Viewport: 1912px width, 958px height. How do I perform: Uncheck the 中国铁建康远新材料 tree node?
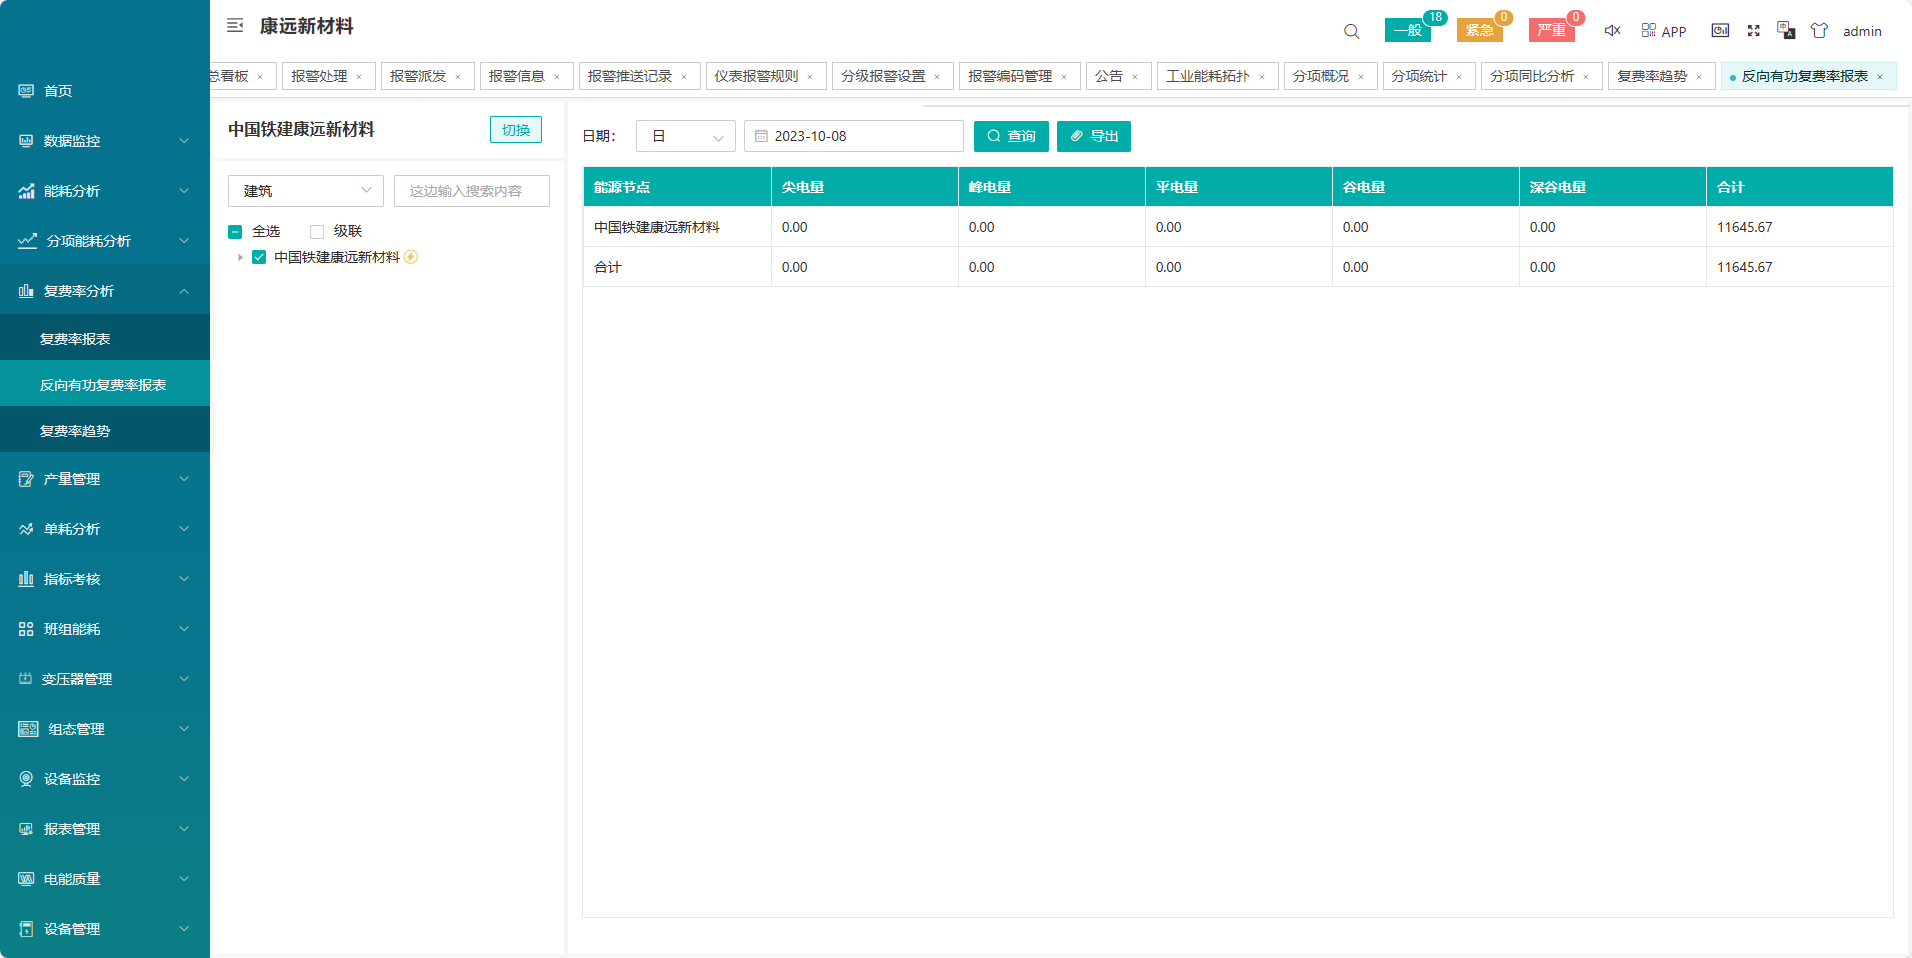259,257
